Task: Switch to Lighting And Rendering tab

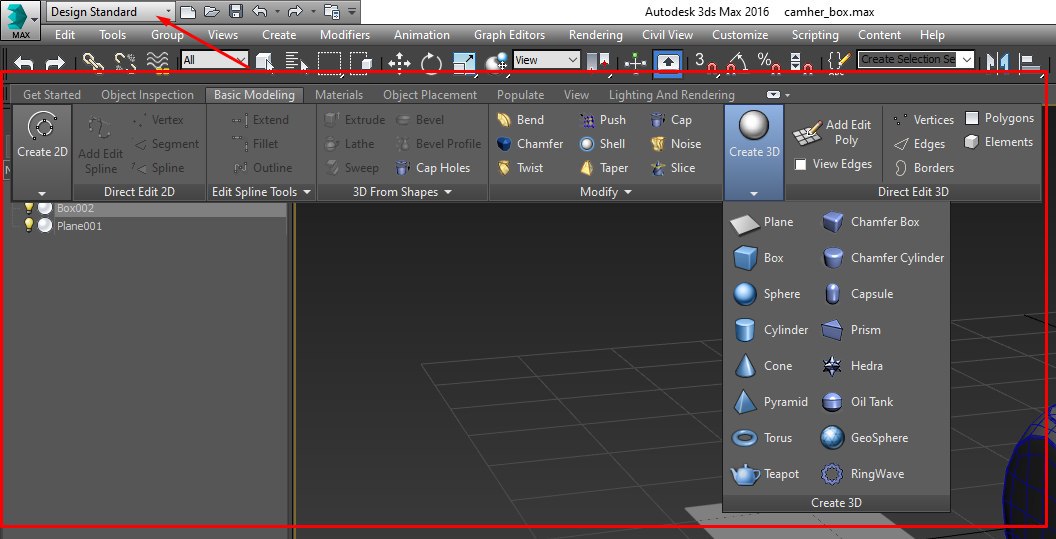Action: coord(671,95)
